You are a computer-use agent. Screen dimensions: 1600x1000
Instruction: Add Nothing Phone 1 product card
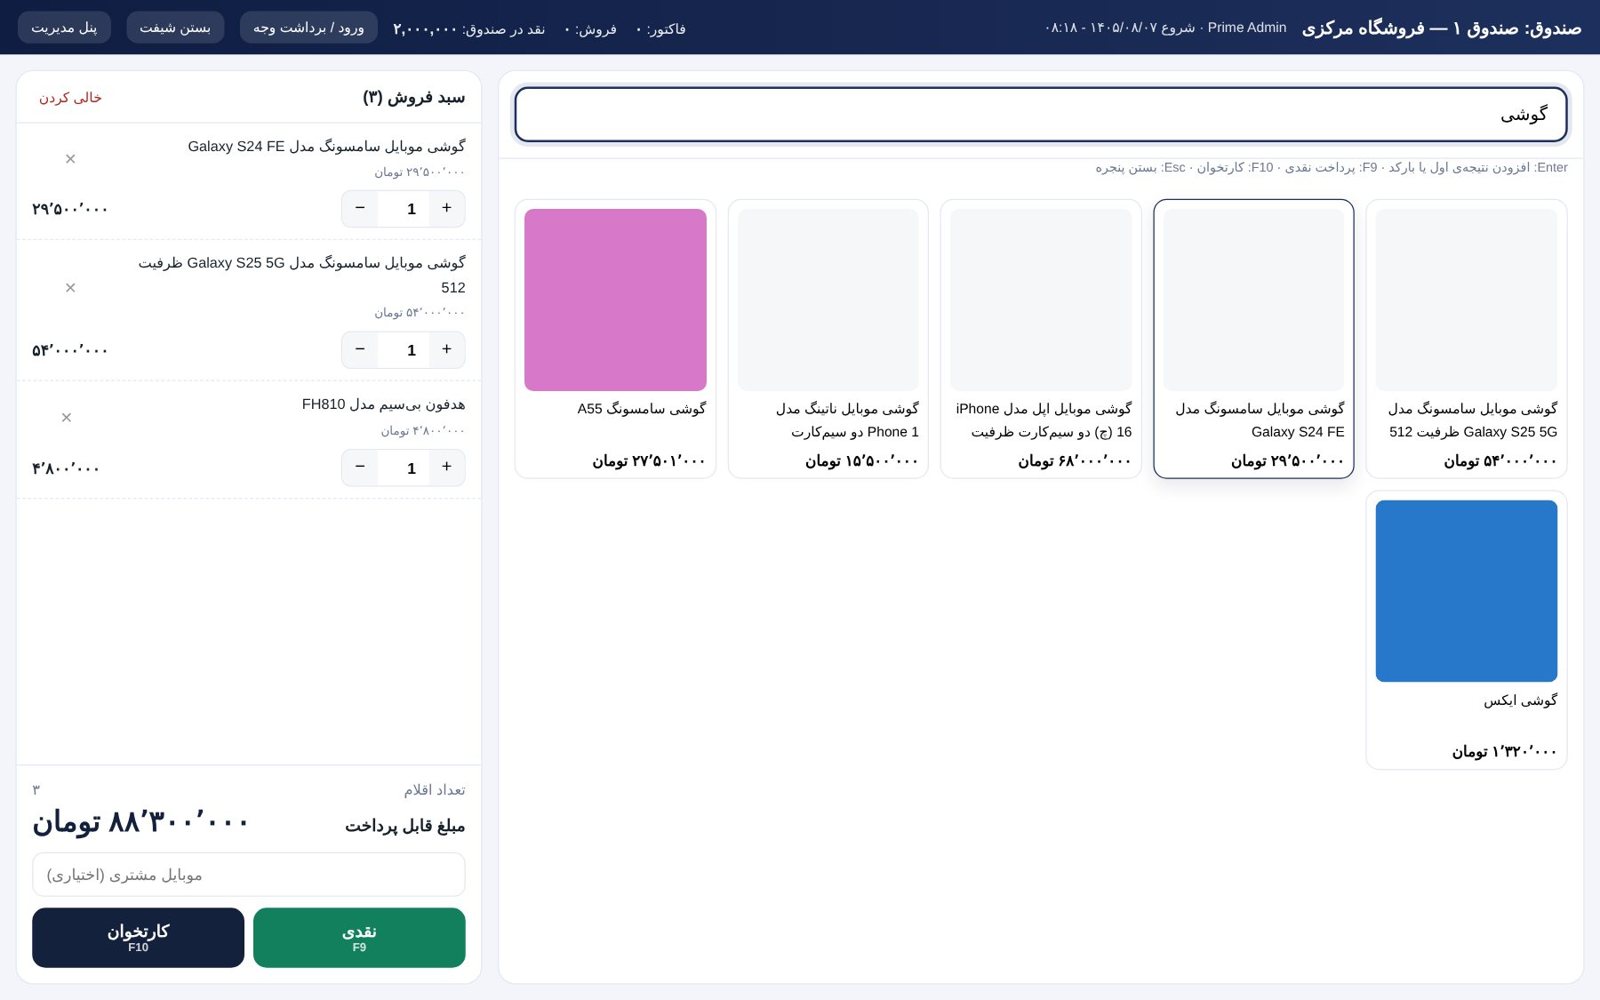point(828,339)
